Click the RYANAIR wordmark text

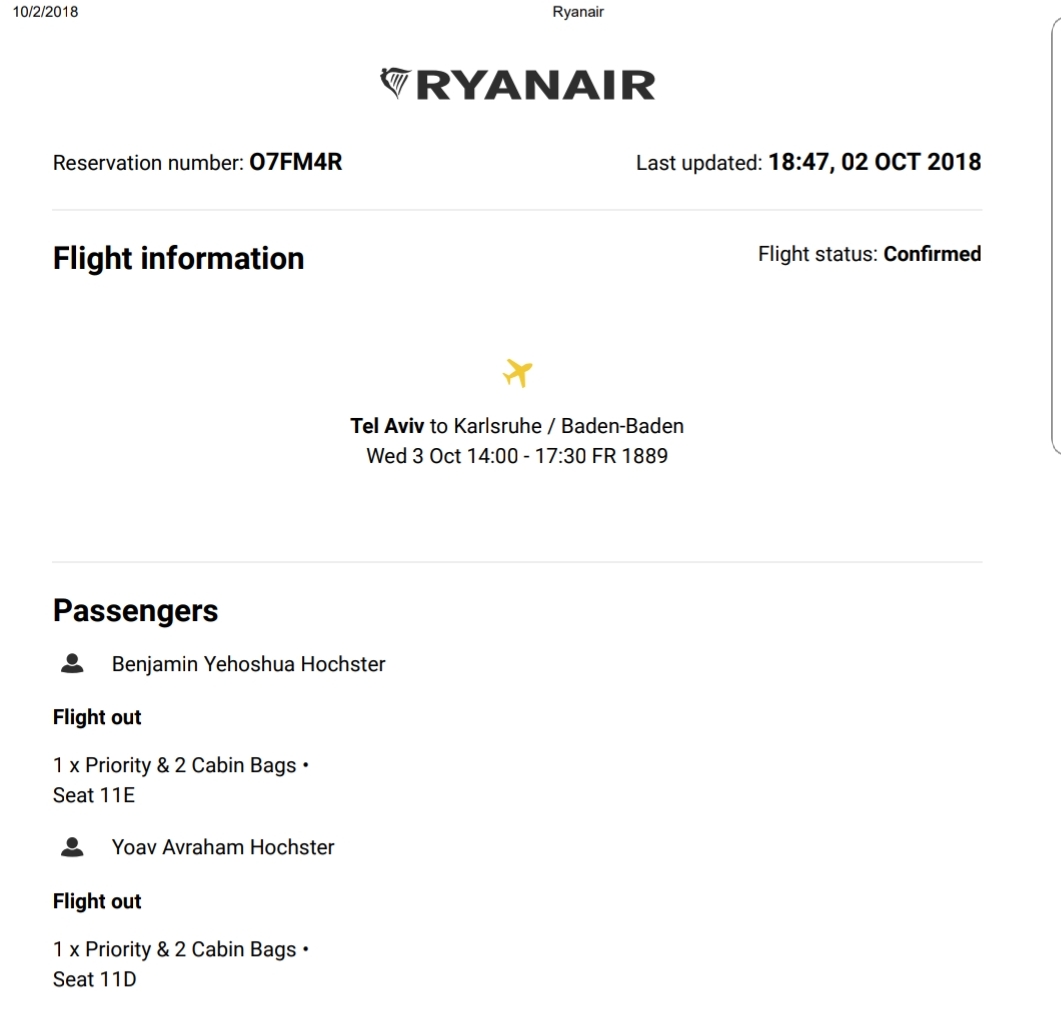pos(535,85)
